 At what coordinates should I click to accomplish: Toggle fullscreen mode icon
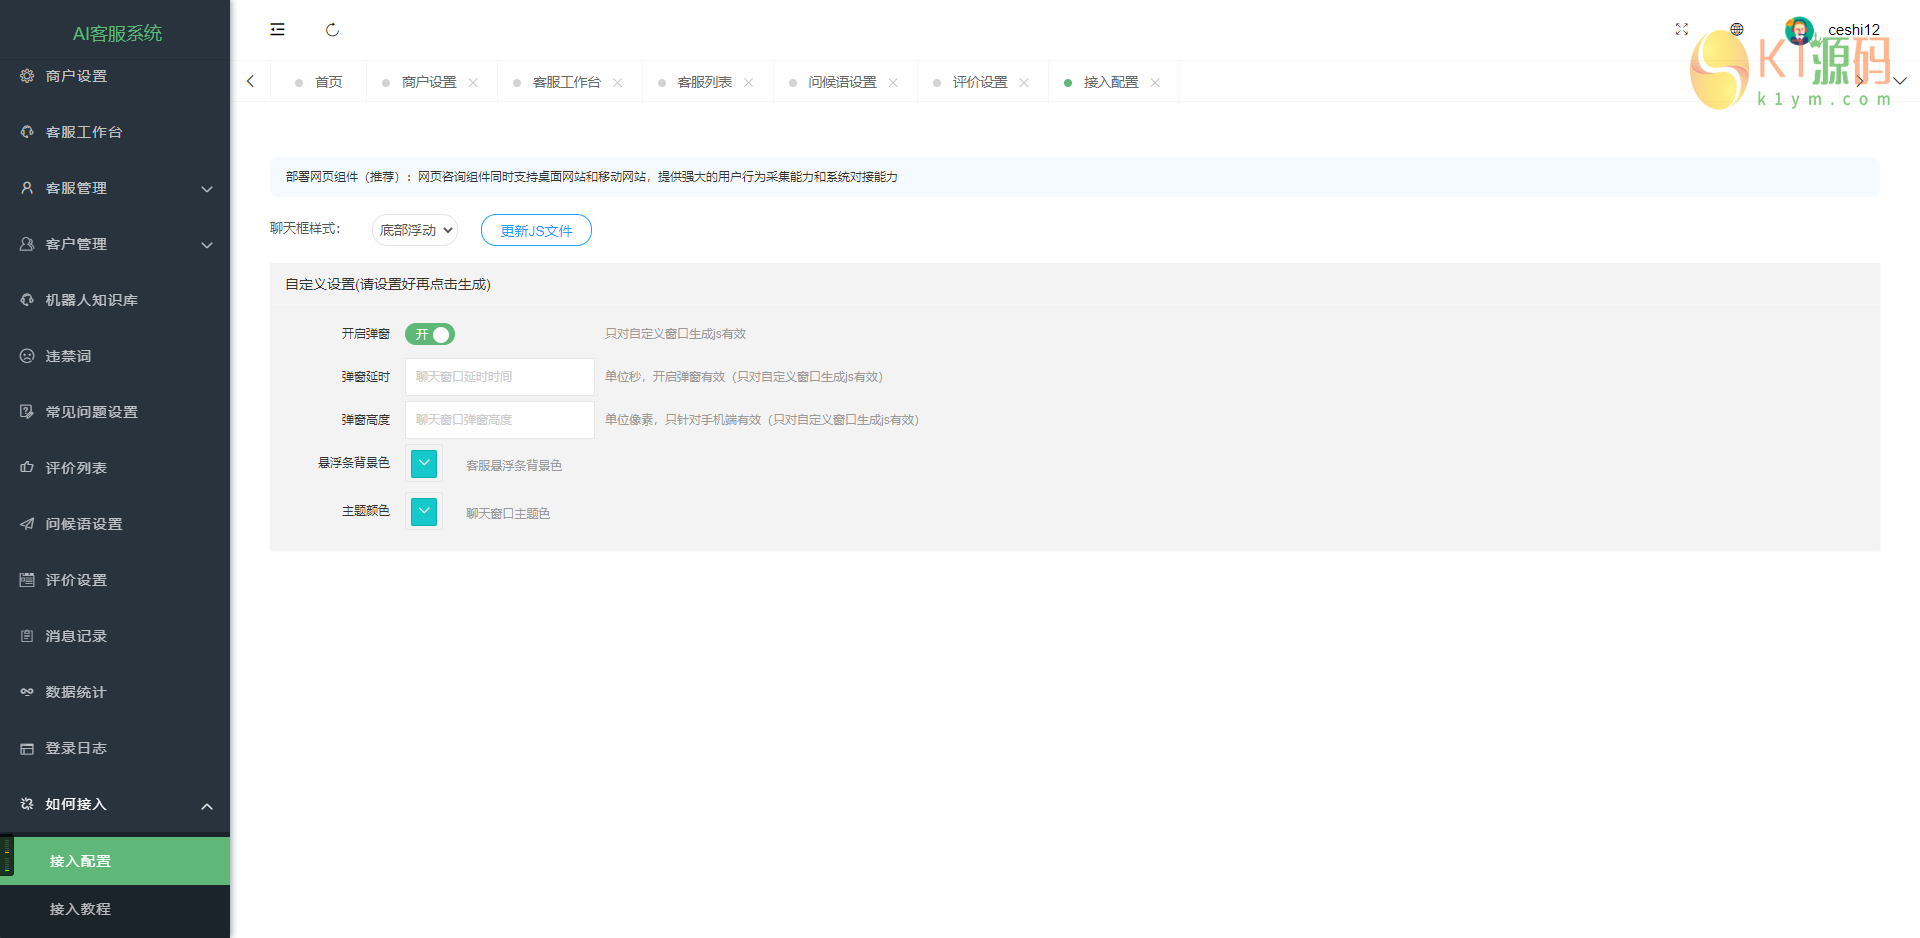click(x=1682, y=30)
